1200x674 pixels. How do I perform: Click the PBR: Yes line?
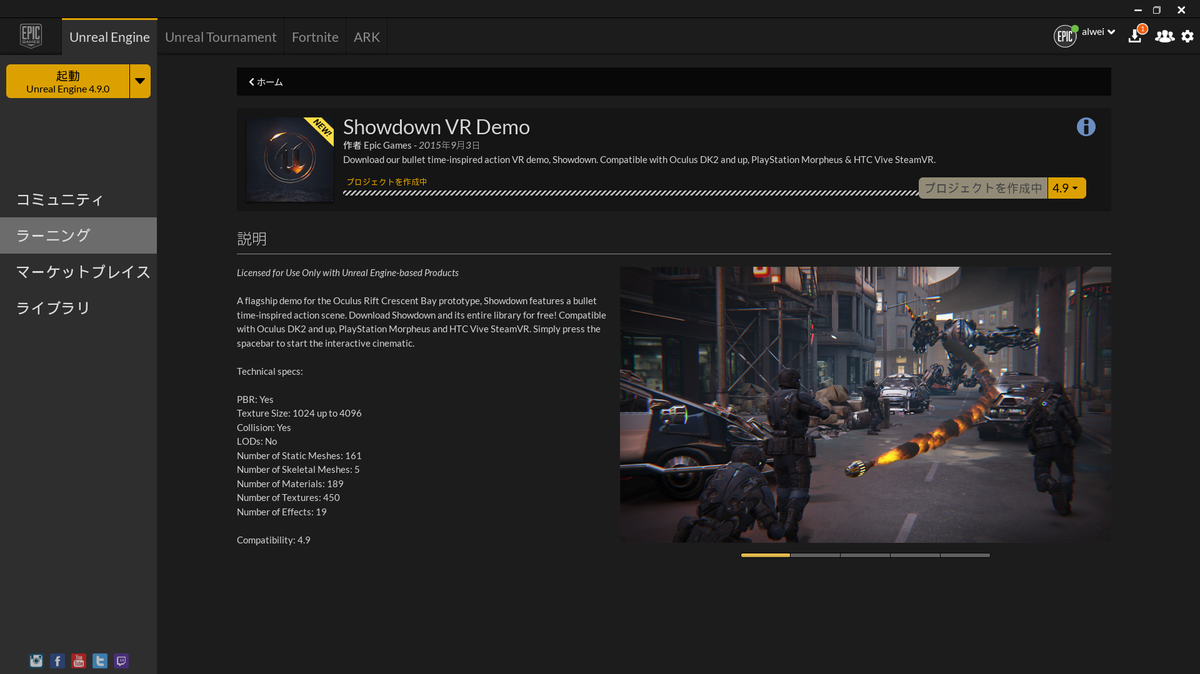pyautogui.click(x=255, y=399)
